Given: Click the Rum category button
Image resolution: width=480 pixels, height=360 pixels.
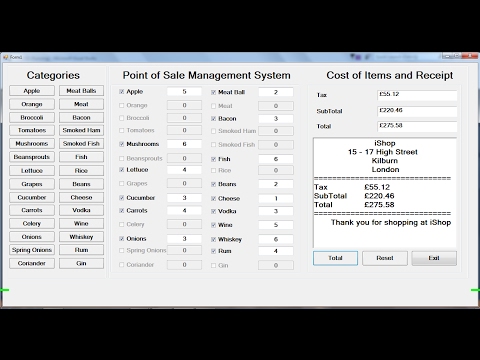Looking at the screenshot, I should pos(81,250).
